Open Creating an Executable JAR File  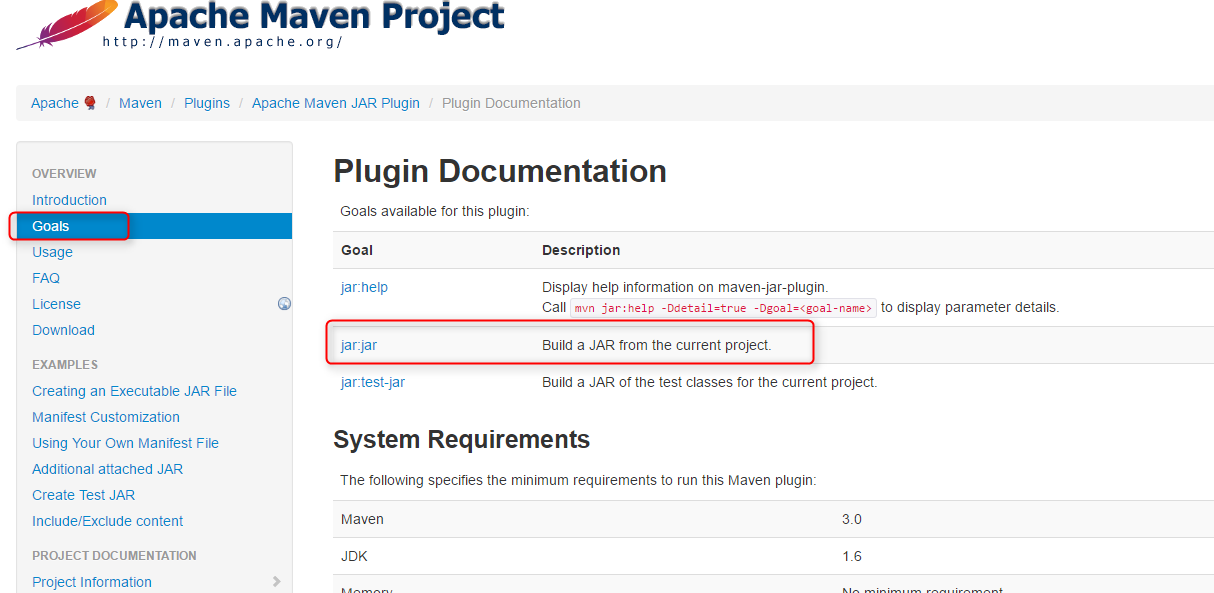coord(134,391)
